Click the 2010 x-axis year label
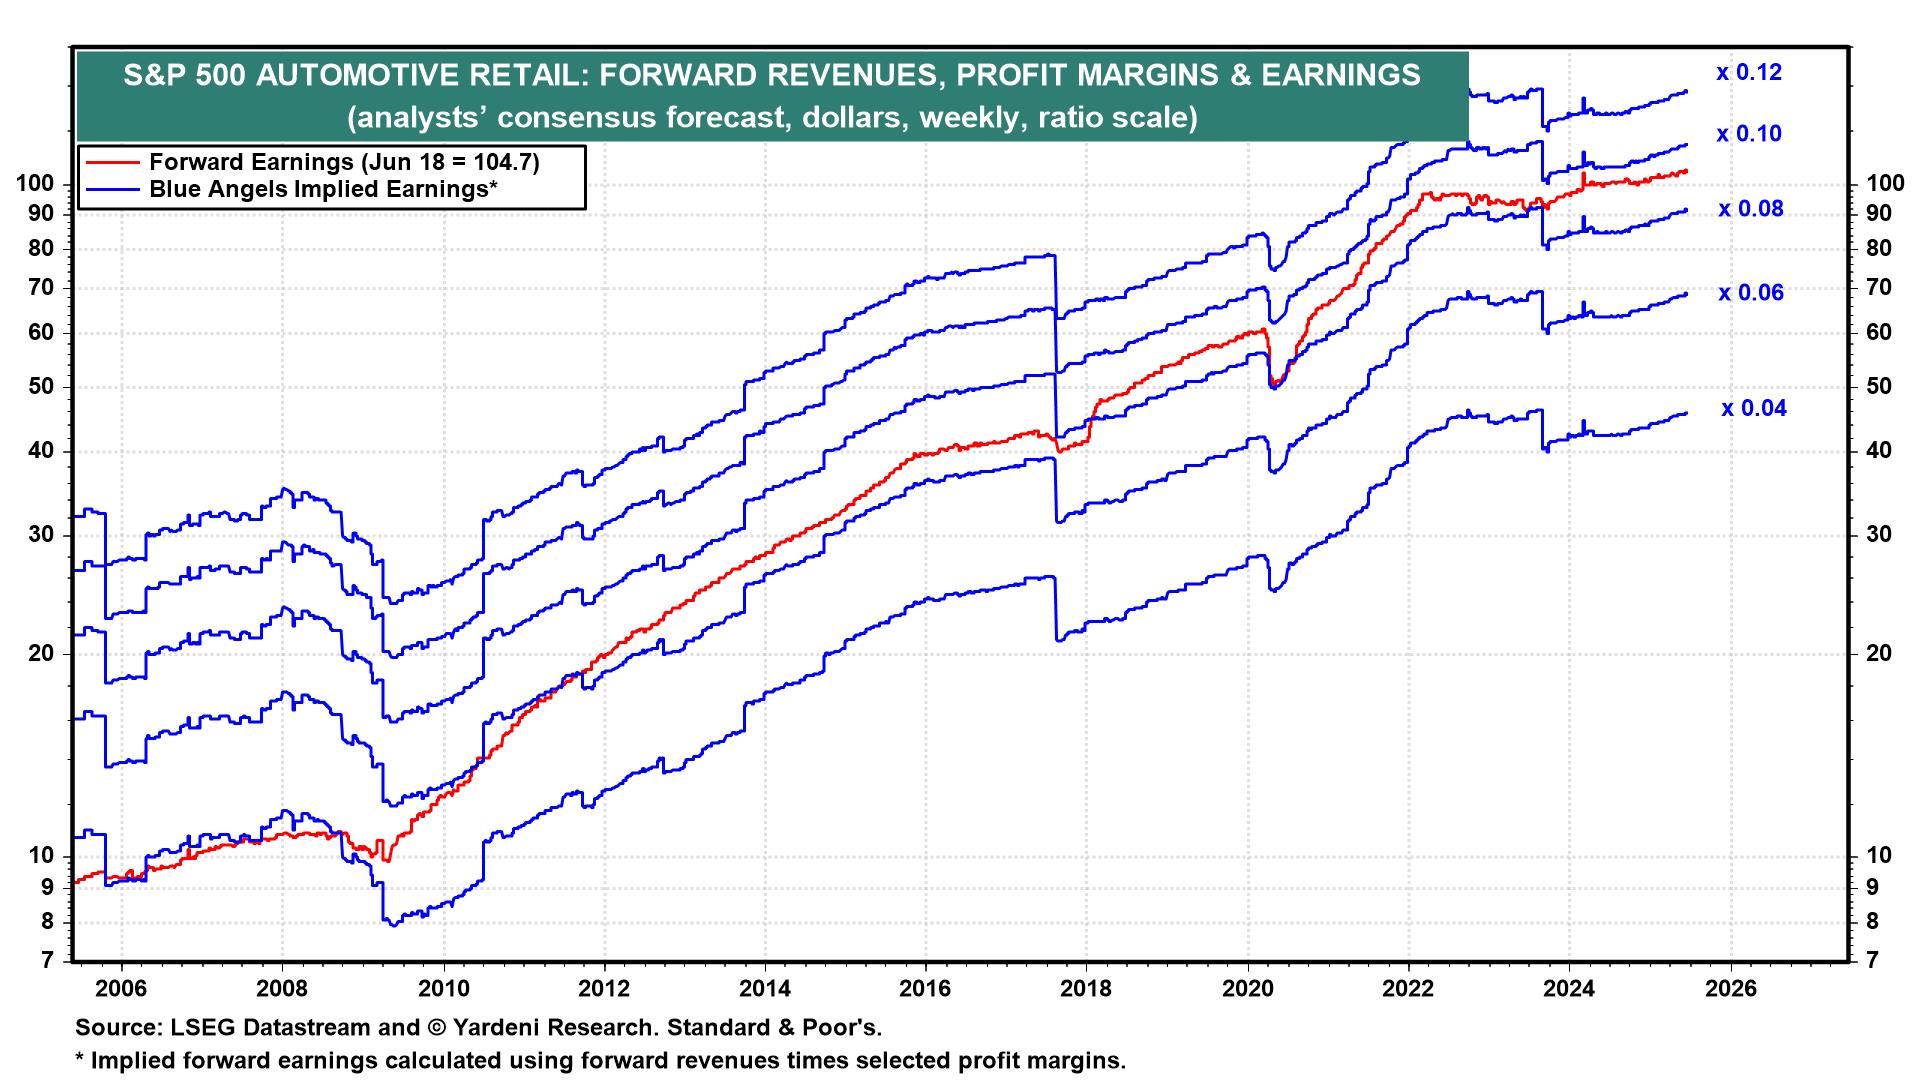This screenshot has height=1080, width=1920. pyautogui.click(x=443, y=988)
